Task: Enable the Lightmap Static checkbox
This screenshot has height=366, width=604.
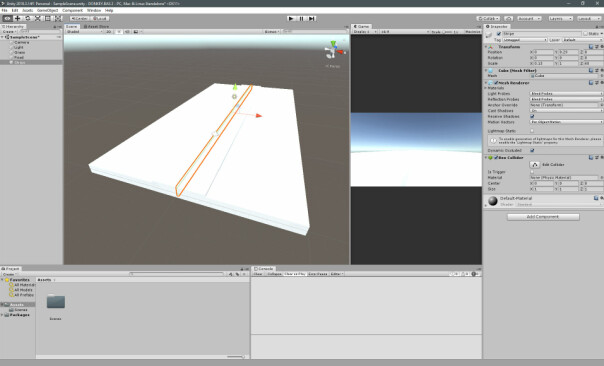Action: 532,131
